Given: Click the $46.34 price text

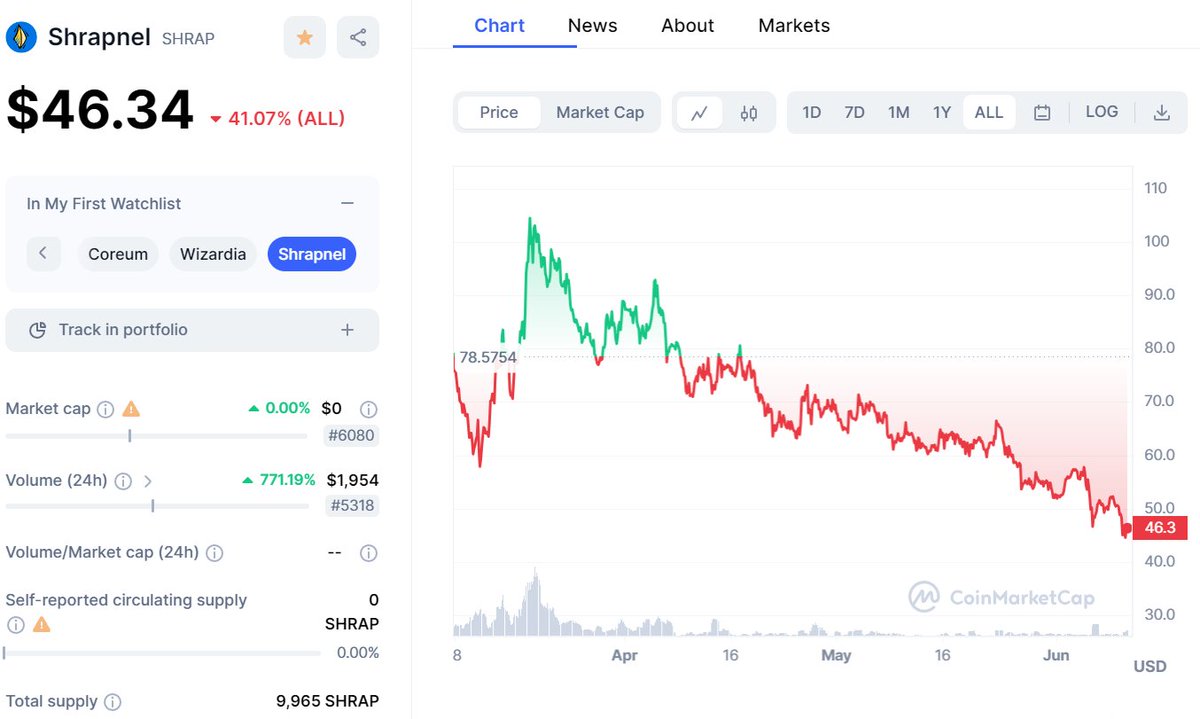Looking at the screenshot, I should [x=100, y=110].
